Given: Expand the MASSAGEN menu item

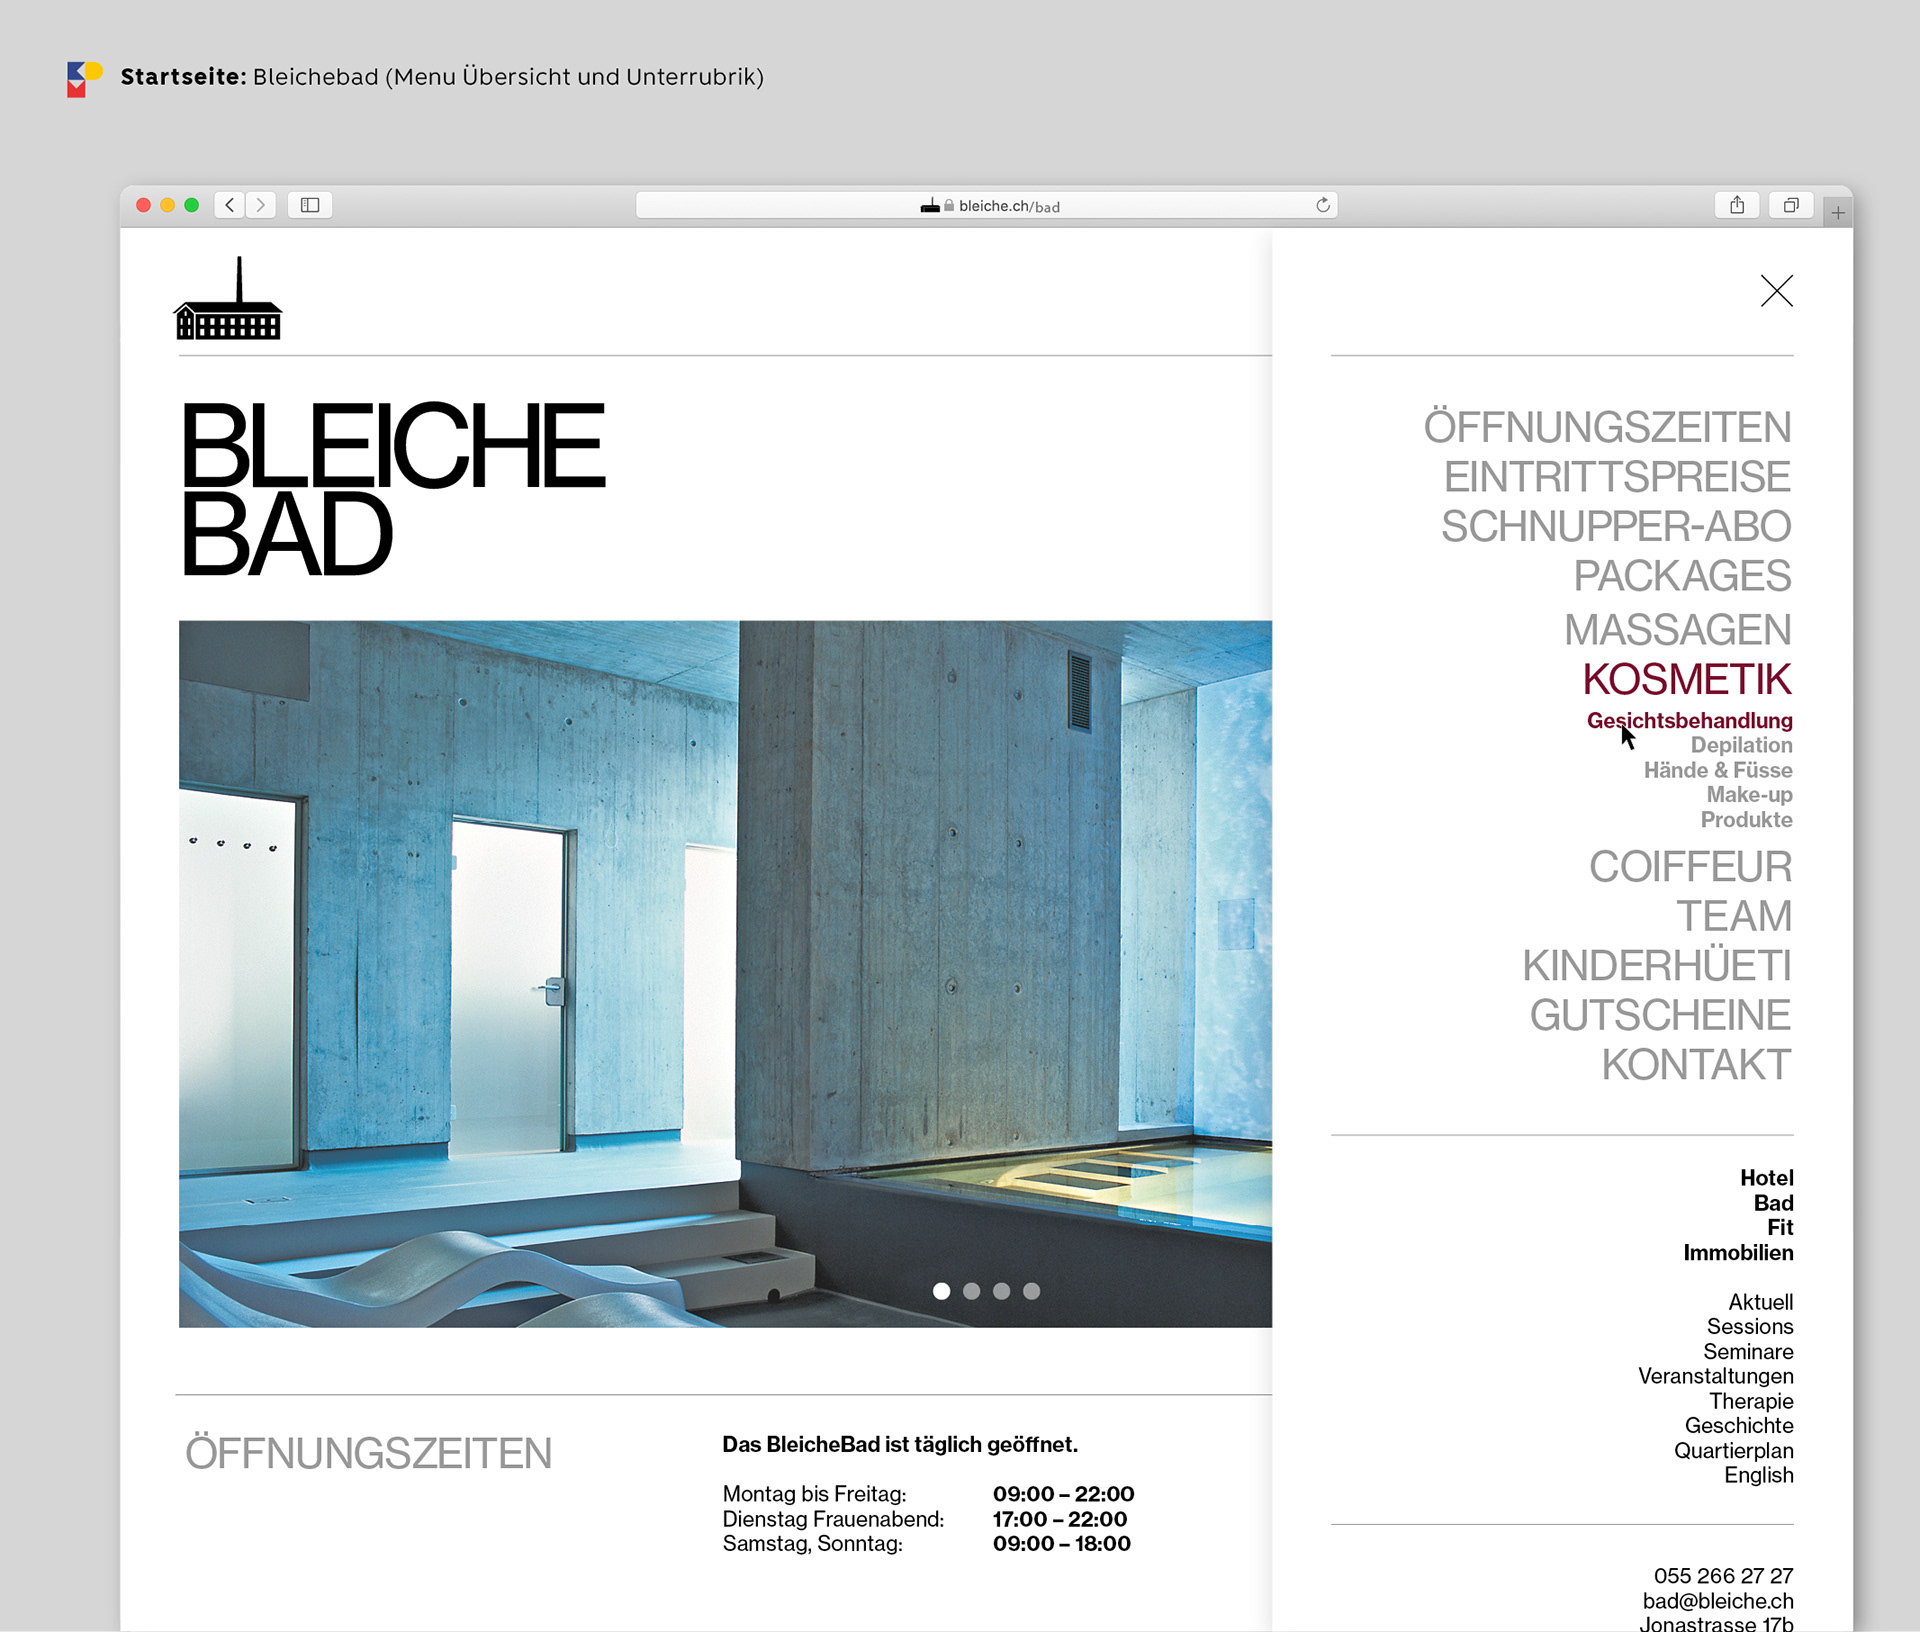Looking at the screenshot, I should (x=1677, y=630).
